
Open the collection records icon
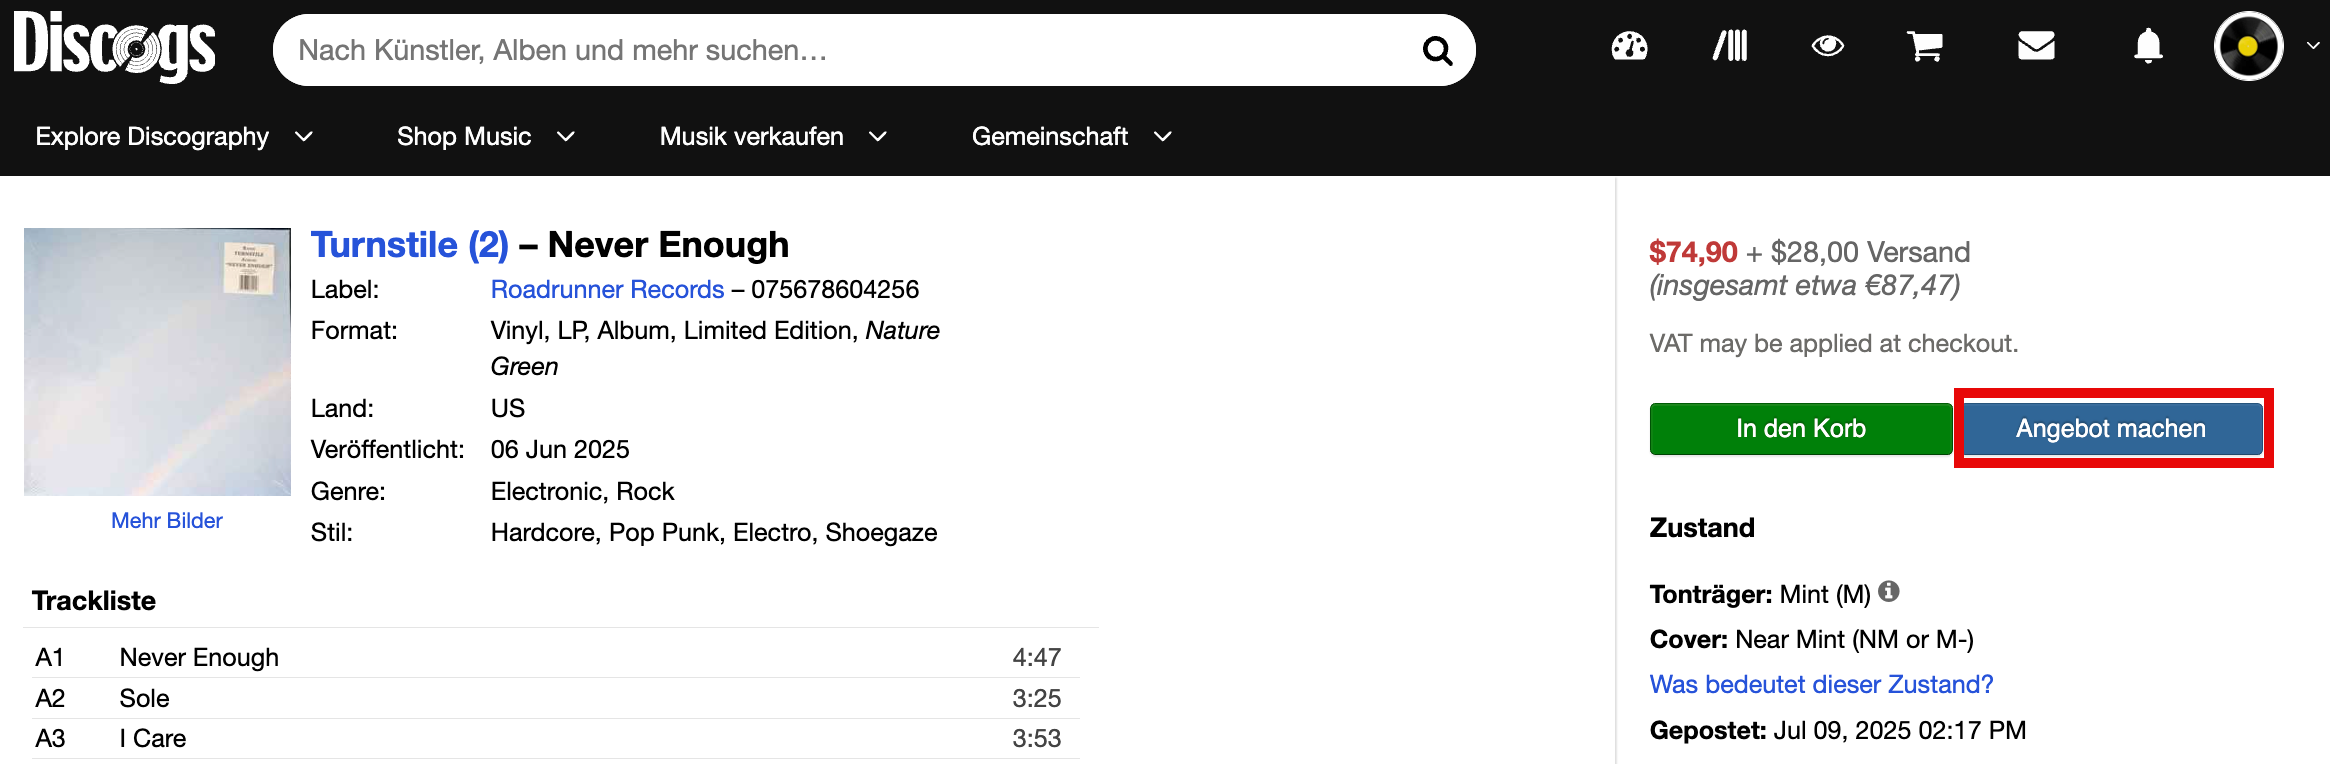1730,46
